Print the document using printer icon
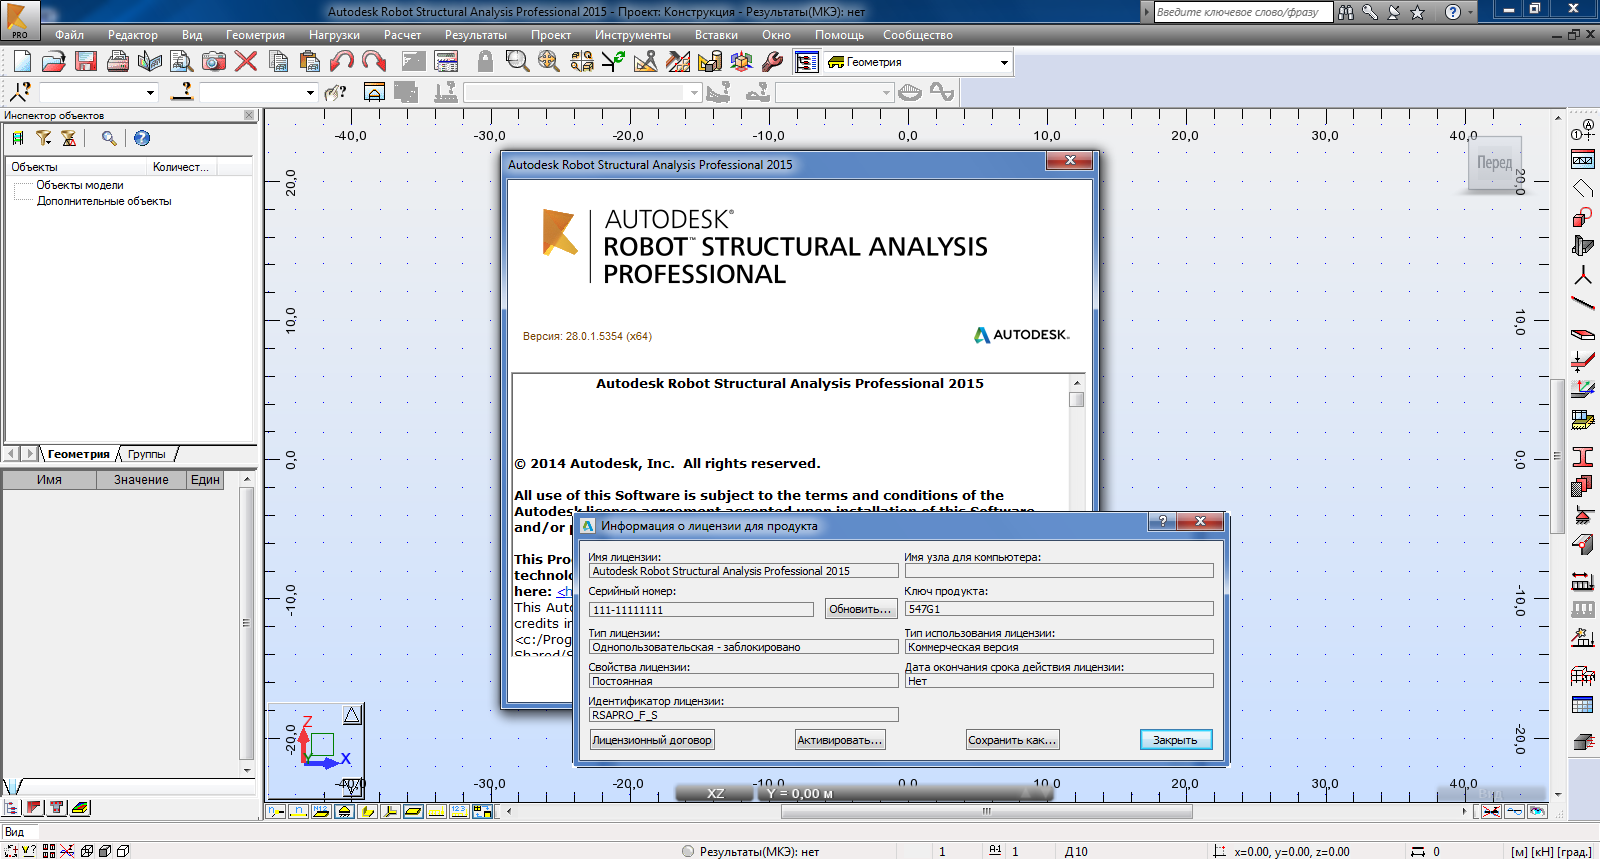This screenshot has width=1600, height=860. tap(118, 62)
